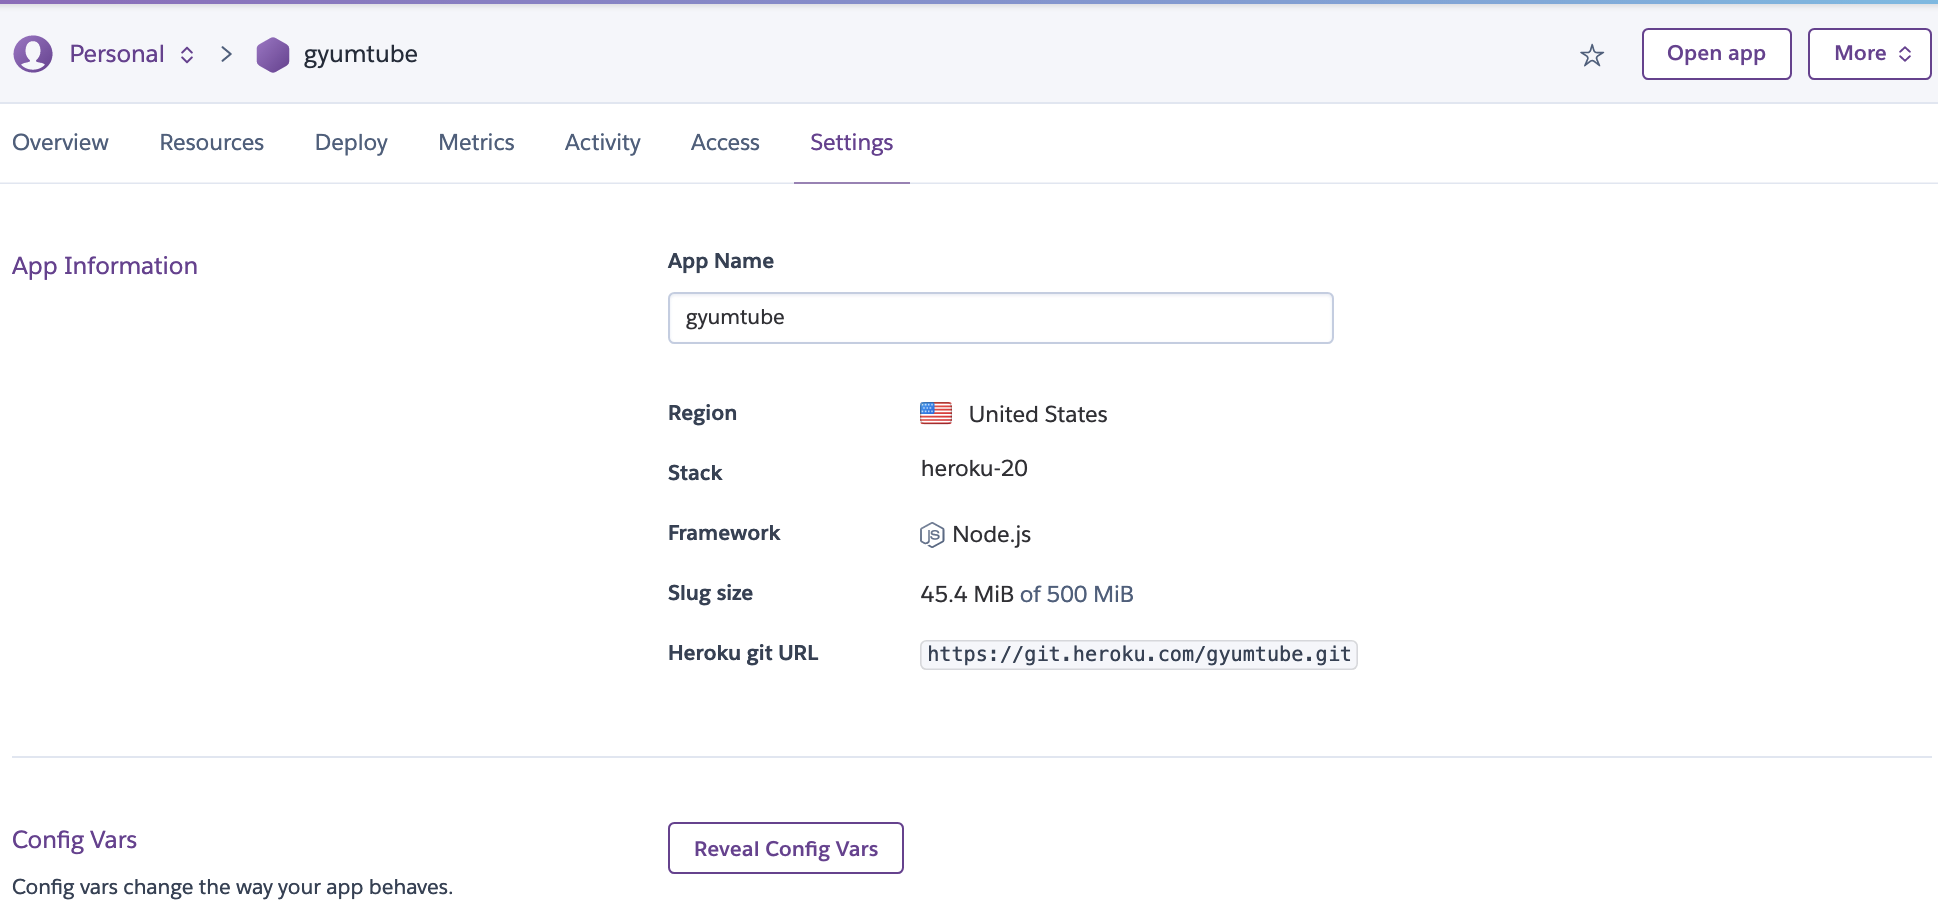This screenshot has height=908, width=1938.
Task: Click the Region label
Action: click(x=702, y=413)
